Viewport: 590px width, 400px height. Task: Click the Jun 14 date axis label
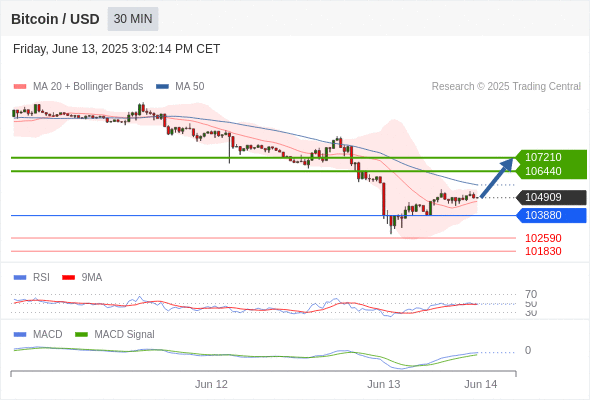(481, 384)
